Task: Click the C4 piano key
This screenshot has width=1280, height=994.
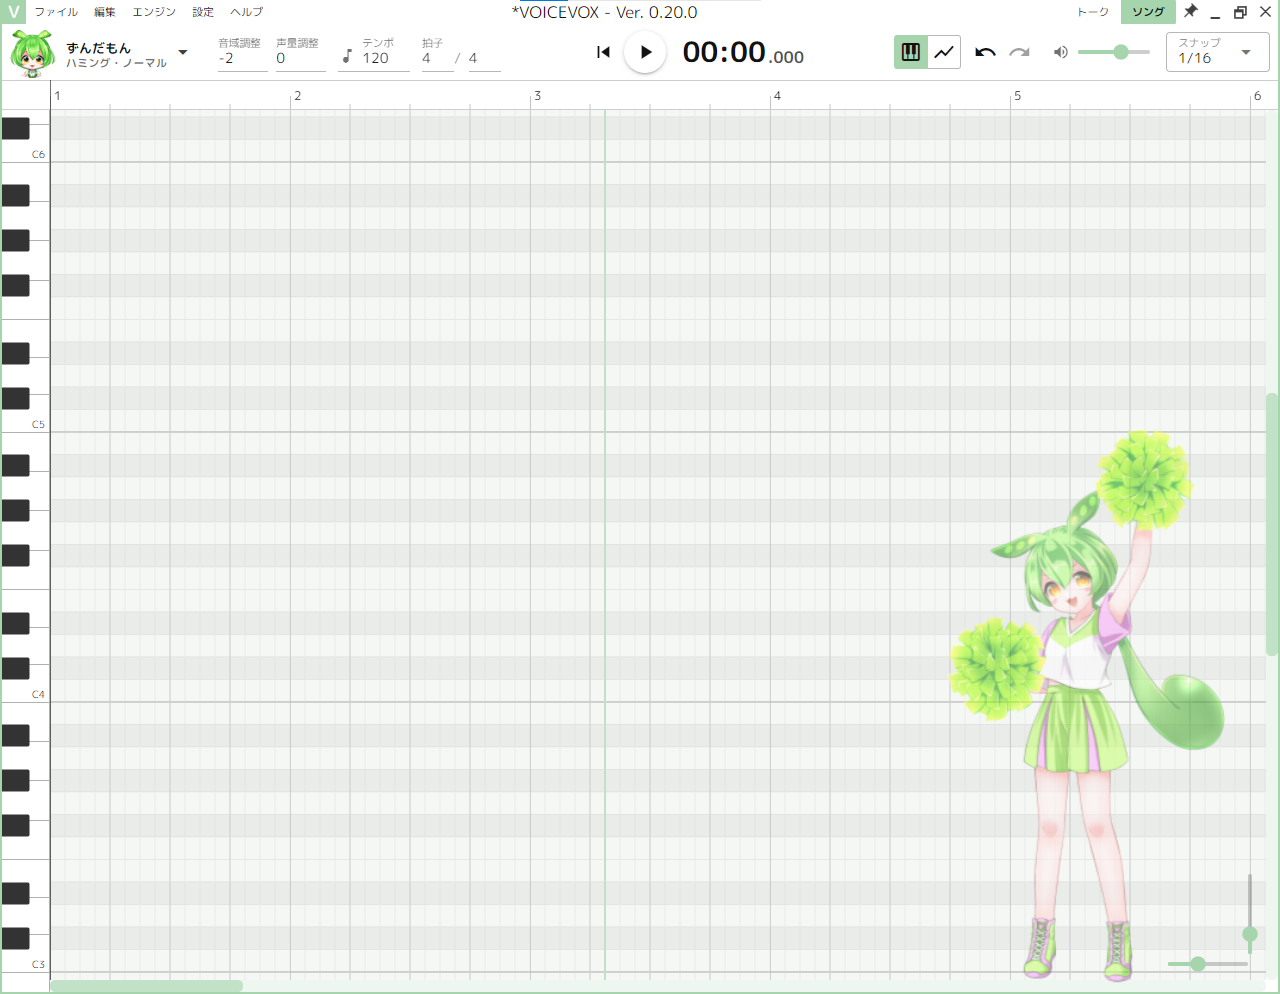Action: (37, 692)
